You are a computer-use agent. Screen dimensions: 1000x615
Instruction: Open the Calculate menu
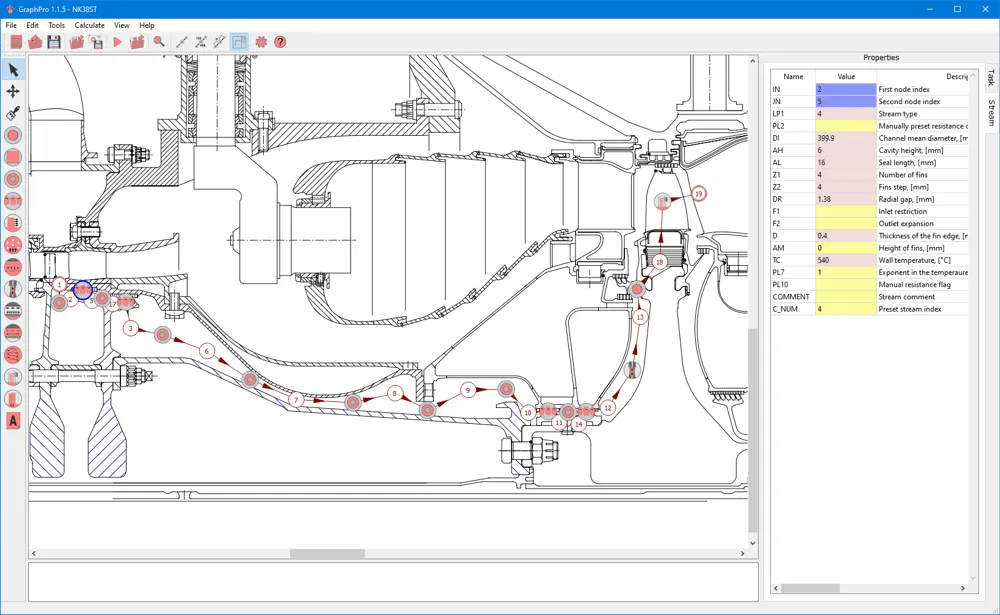point(89,26)
